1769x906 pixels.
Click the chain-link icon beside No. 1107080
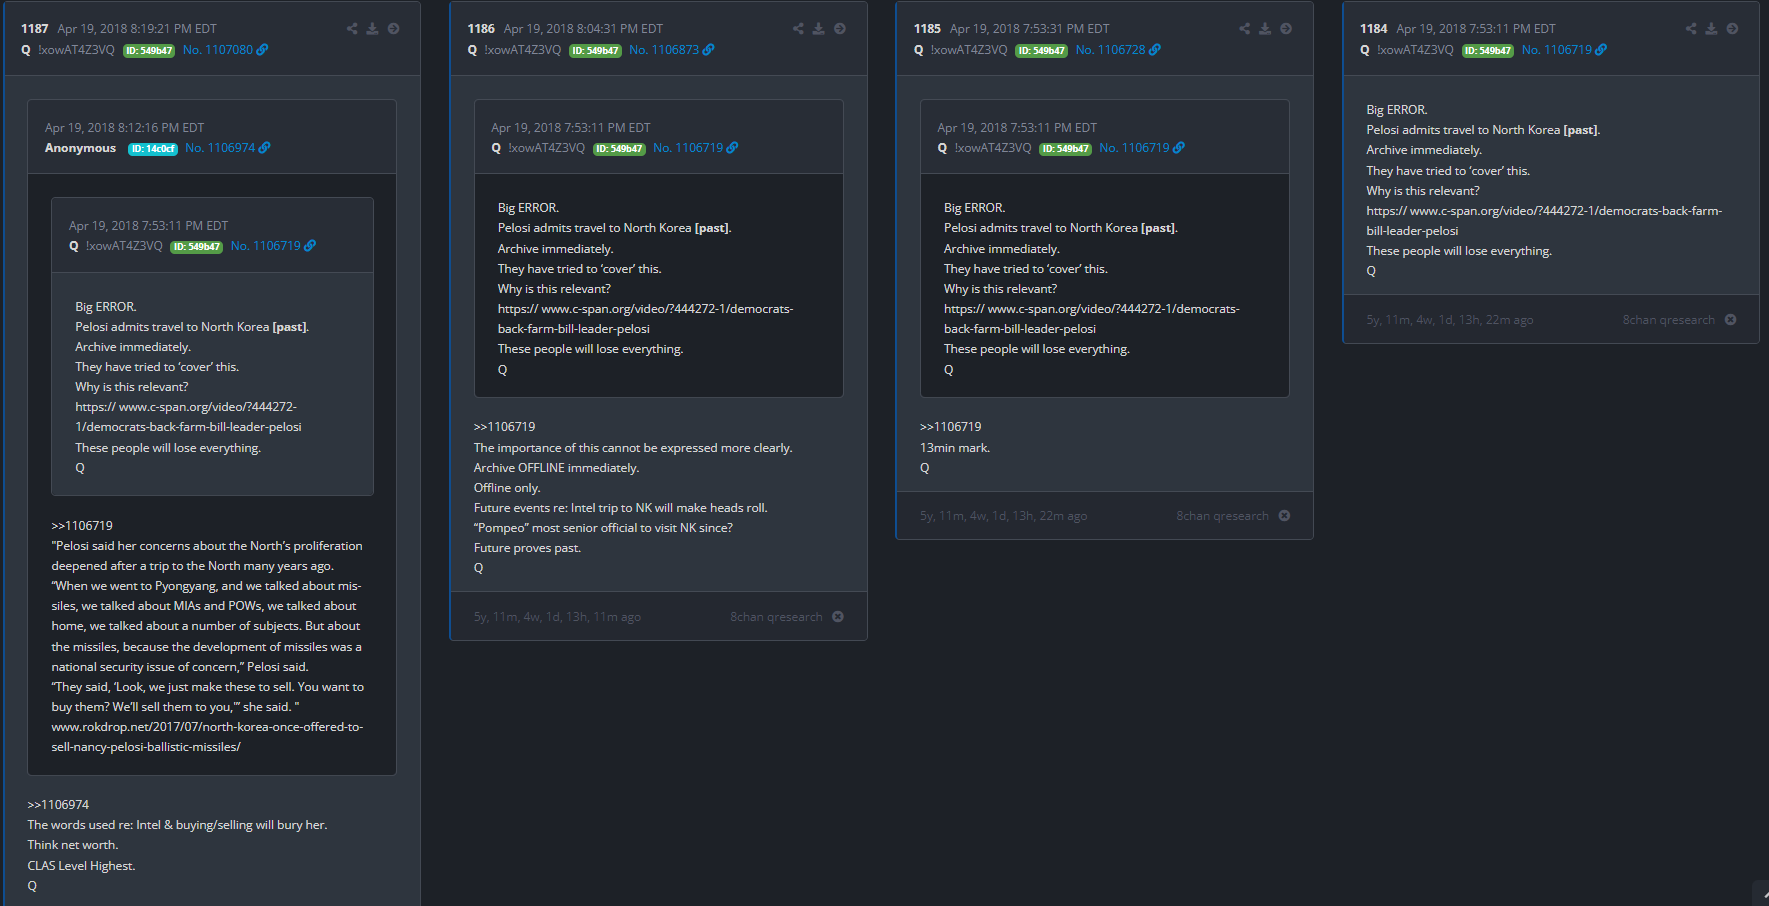[x=263, y=50]
